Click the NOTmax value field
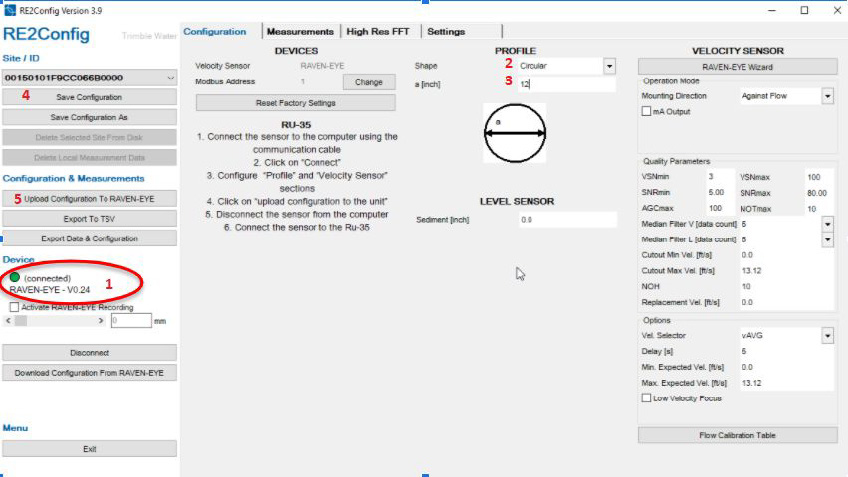Image resolution: width=848 pixels, height=477 pixels. (x=819, y=209)
